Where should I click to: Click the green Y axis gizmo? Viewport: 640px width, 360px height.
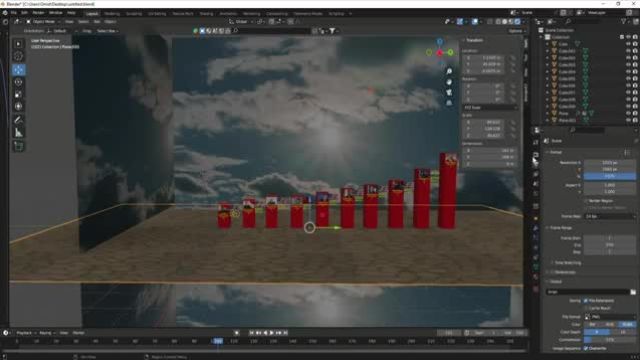[x=450, y=52]
